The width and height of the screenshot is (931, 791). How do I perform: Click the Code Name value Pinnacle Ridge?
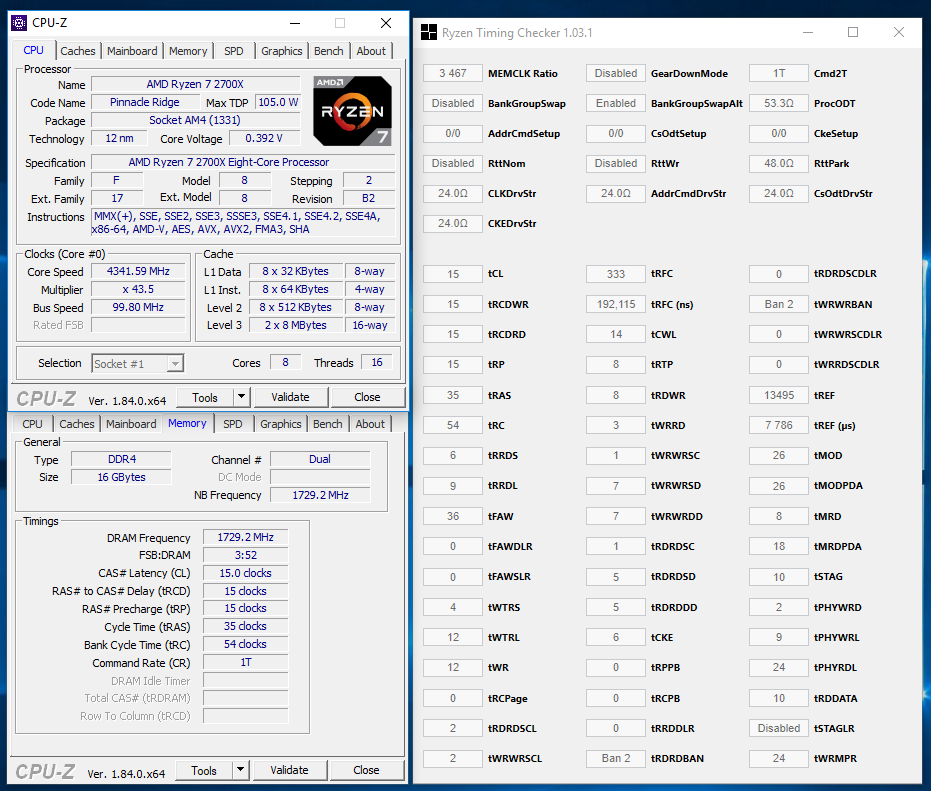pos(144,102)
